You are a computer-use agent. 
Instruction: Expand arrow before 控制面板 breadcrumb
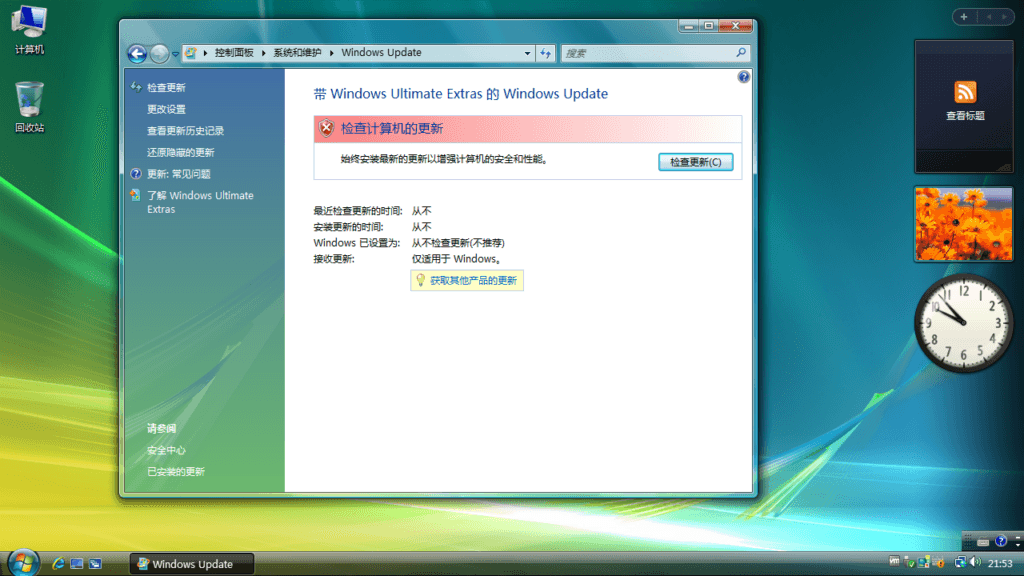[x=205, y=53]
